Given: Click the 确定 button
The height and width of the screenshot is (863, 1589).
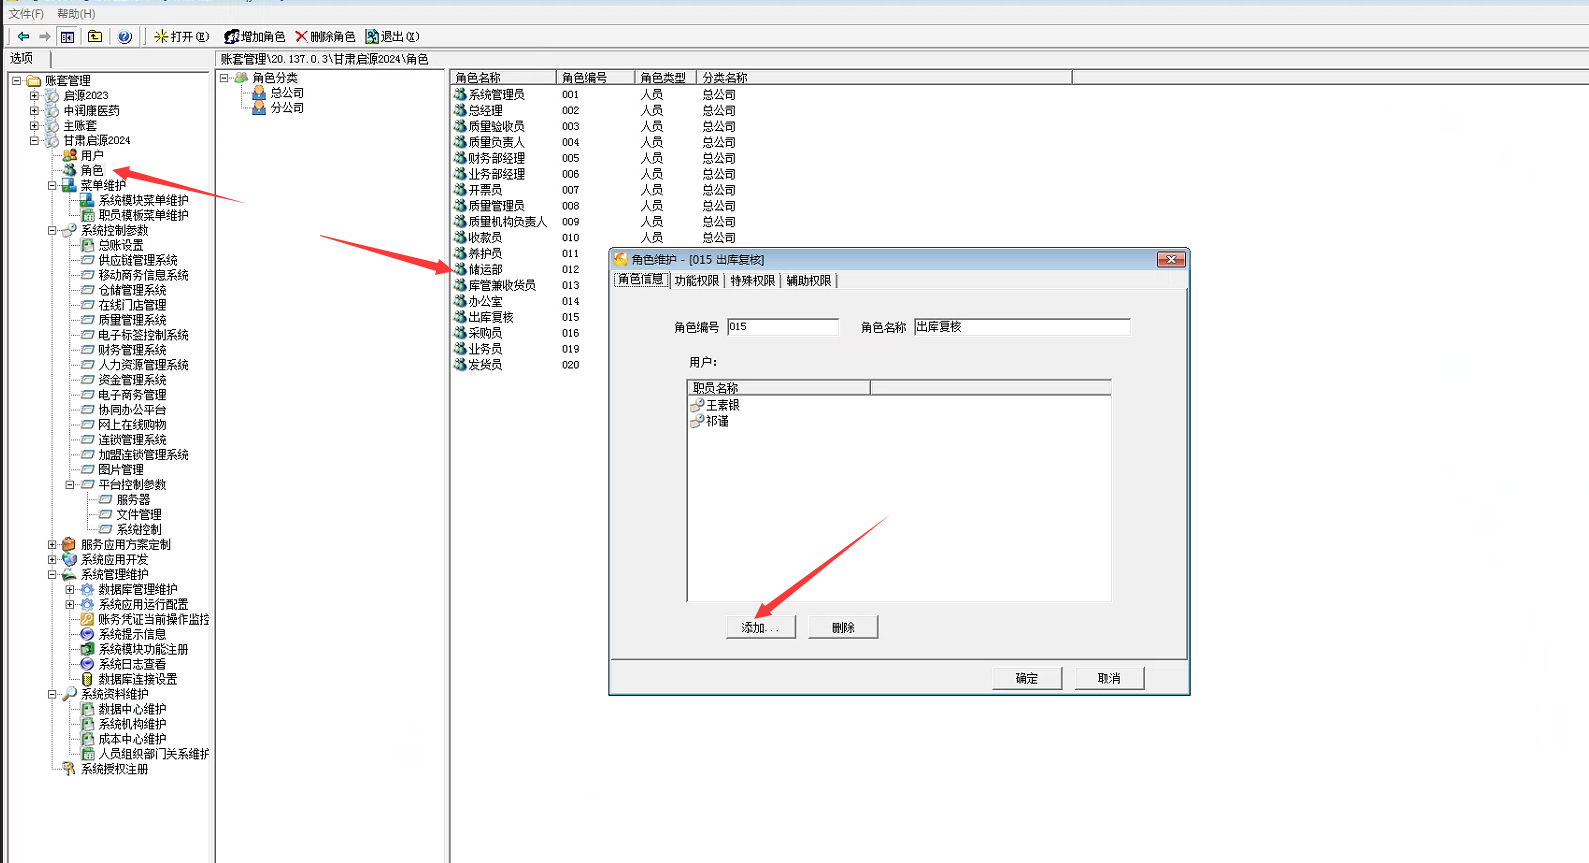Looking at the screenshot, I should click(x=1026, y=679).
